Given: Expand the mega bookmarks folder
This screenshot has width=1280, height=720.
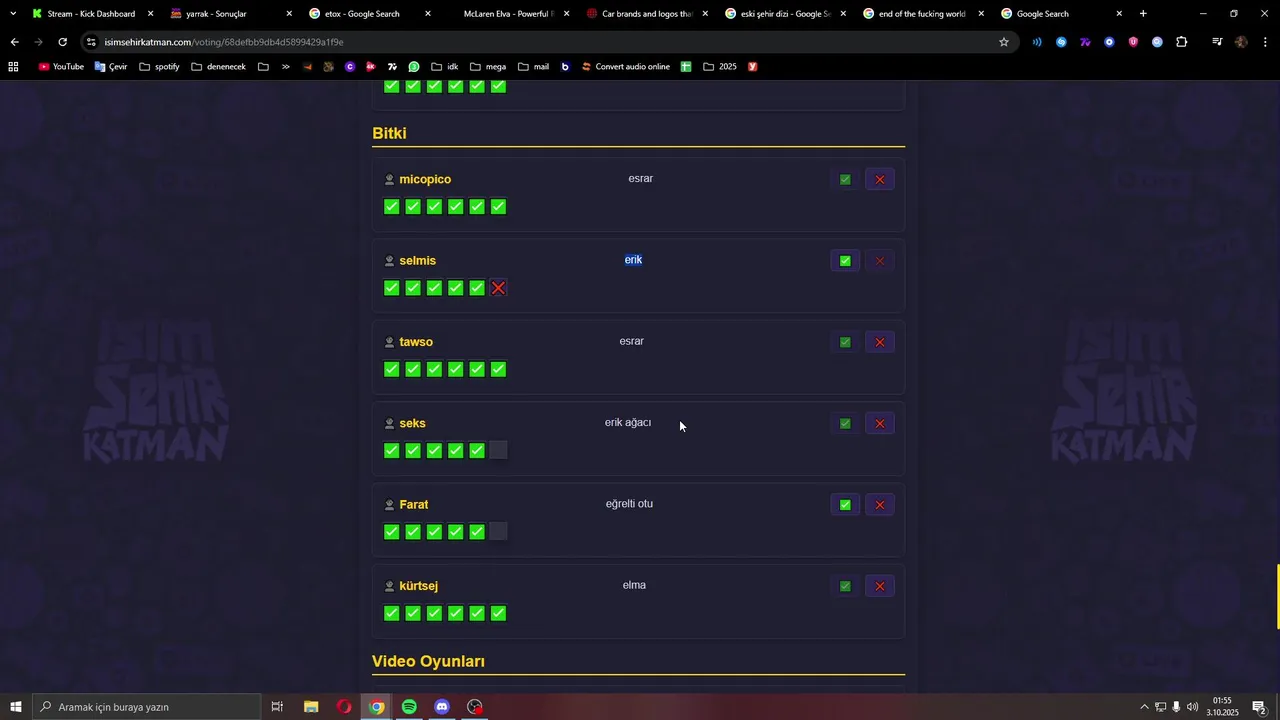Looking at the screenshot, I should [487, 67].
